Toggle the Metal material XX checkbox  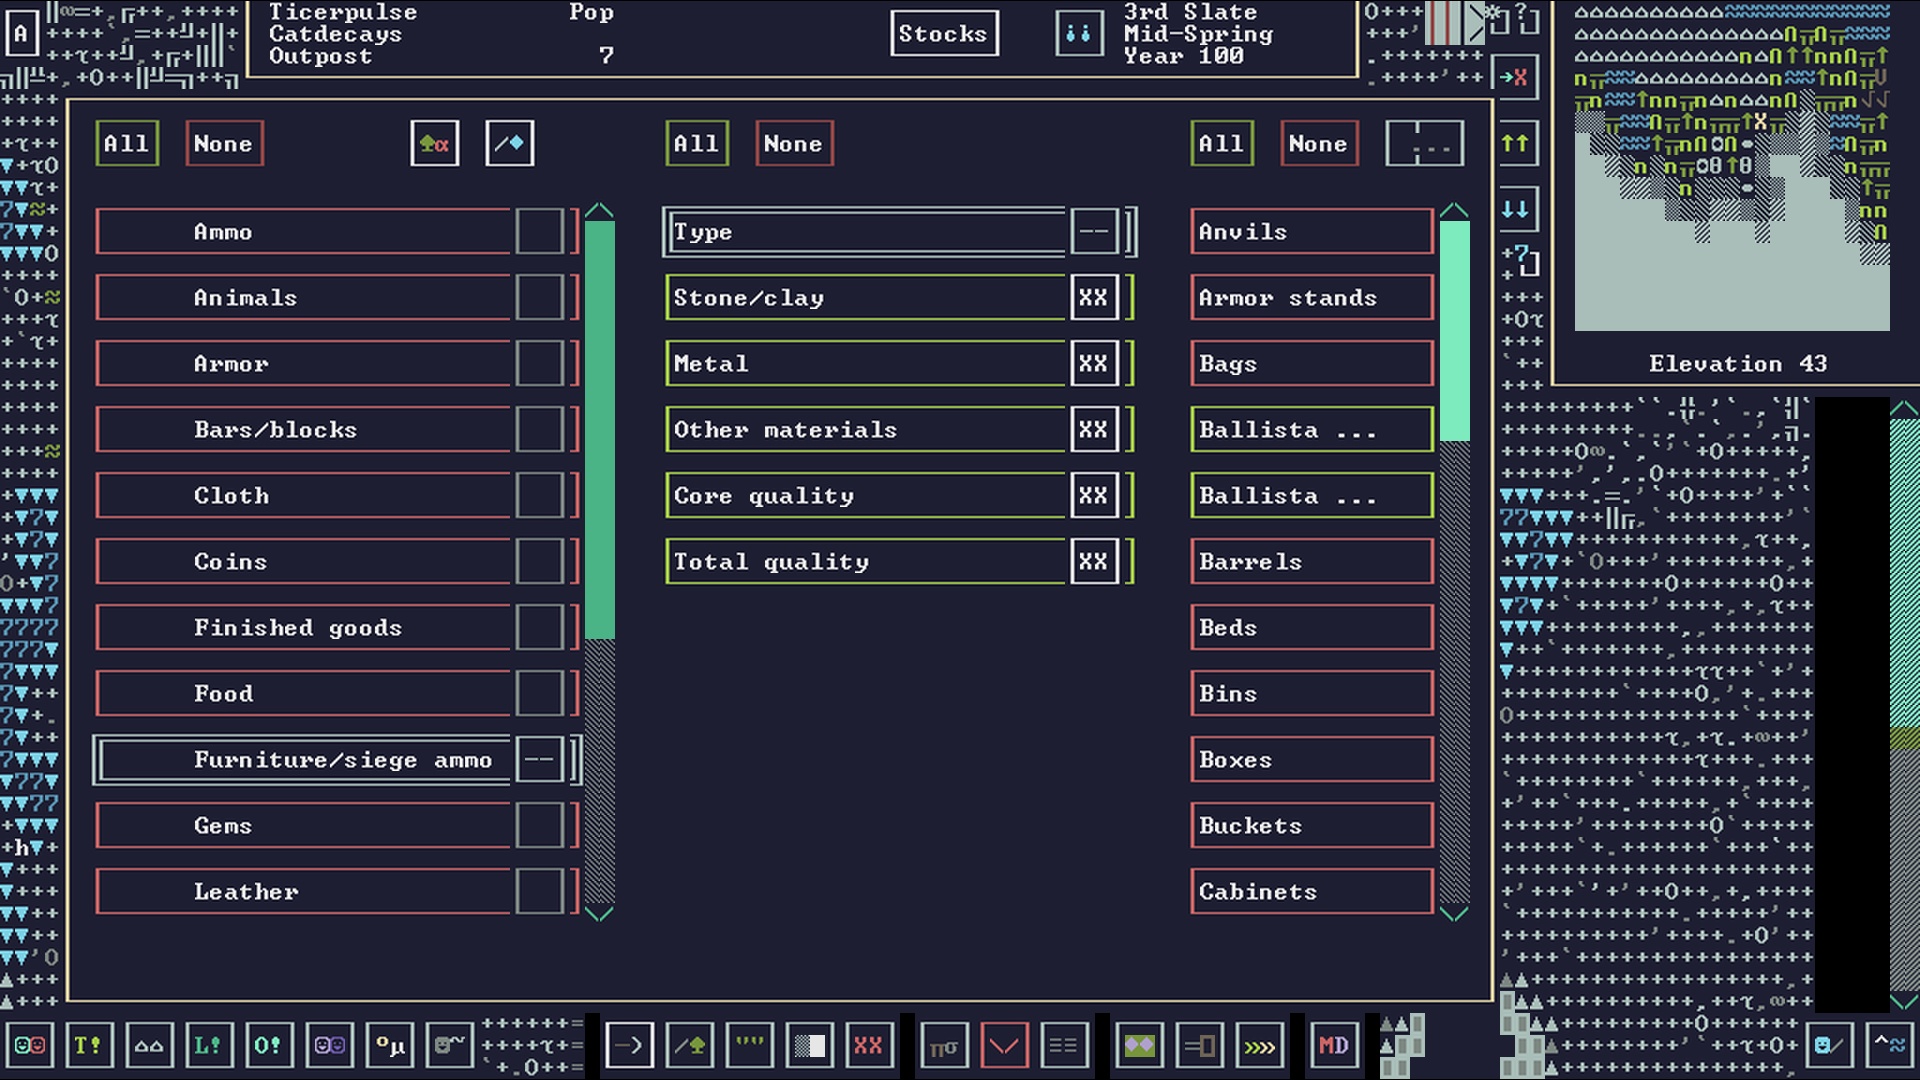point(1093,364)
